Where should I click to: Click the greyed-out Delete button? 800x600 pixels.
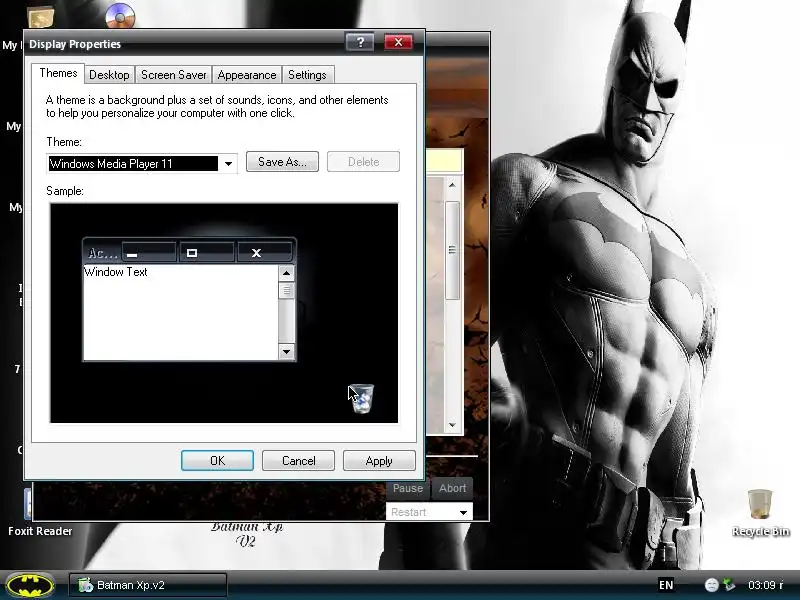point(363,162)
